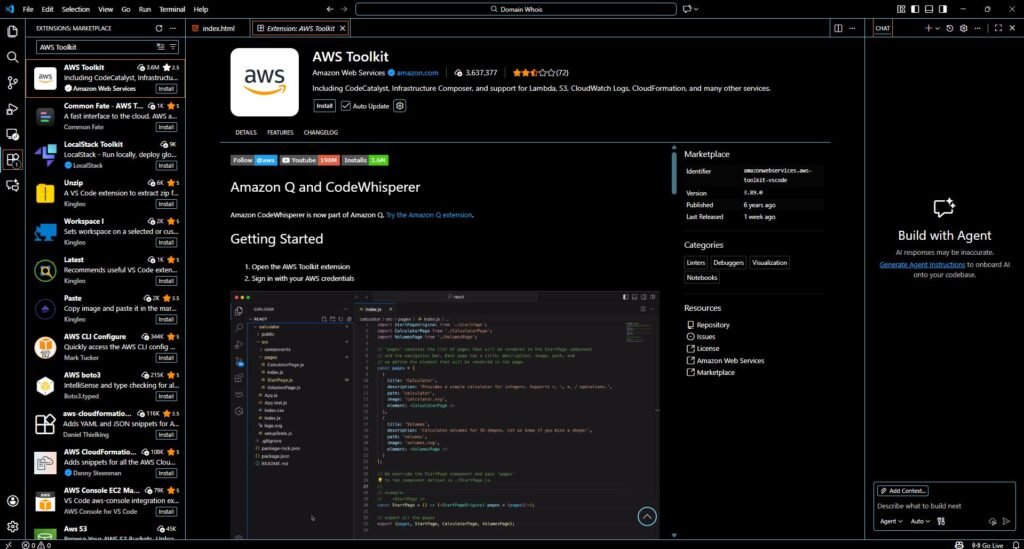Open the Remote Explorer view

pos(12,134)
